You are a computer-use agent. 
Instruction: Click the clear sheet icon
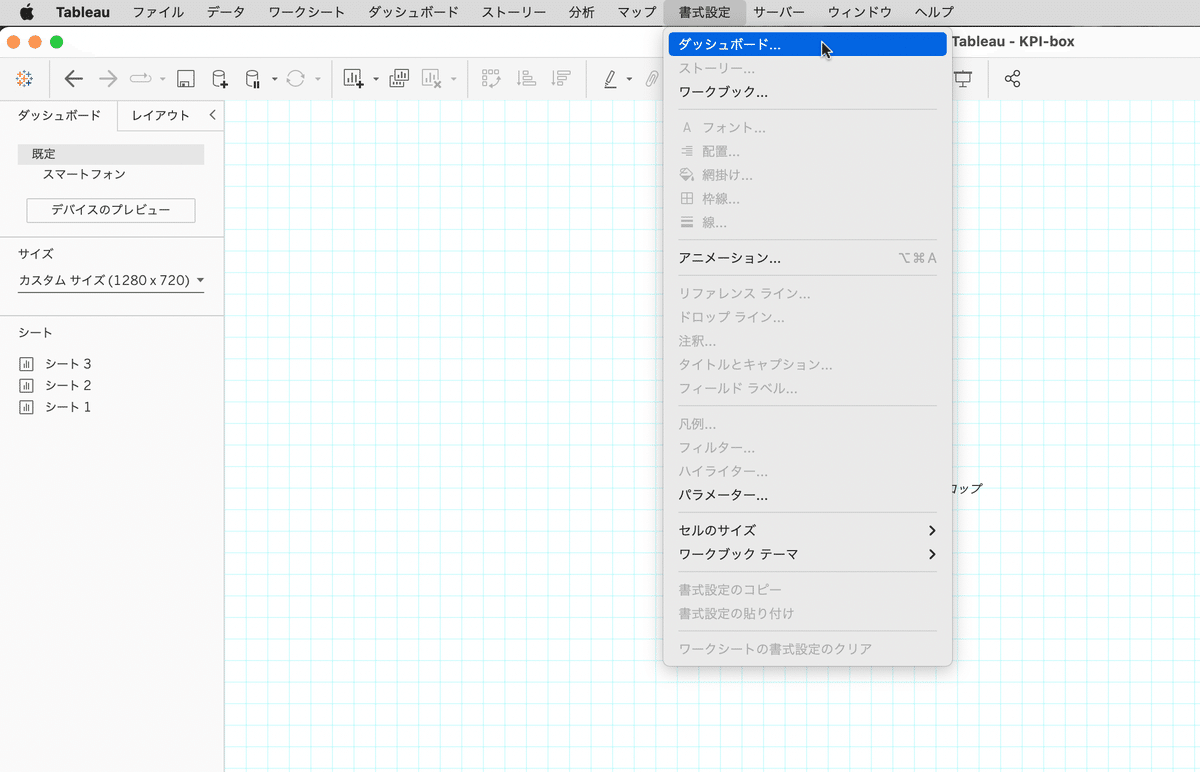[432, 79]
